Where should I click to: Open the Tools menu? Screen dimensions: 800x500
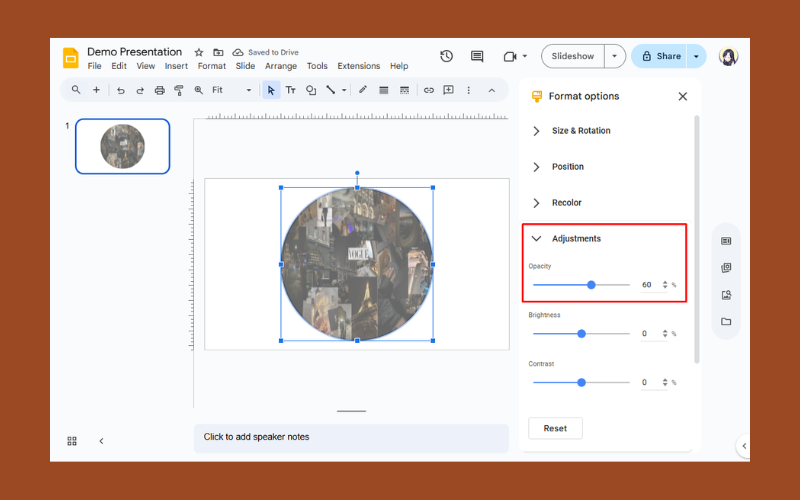[317, 66]
